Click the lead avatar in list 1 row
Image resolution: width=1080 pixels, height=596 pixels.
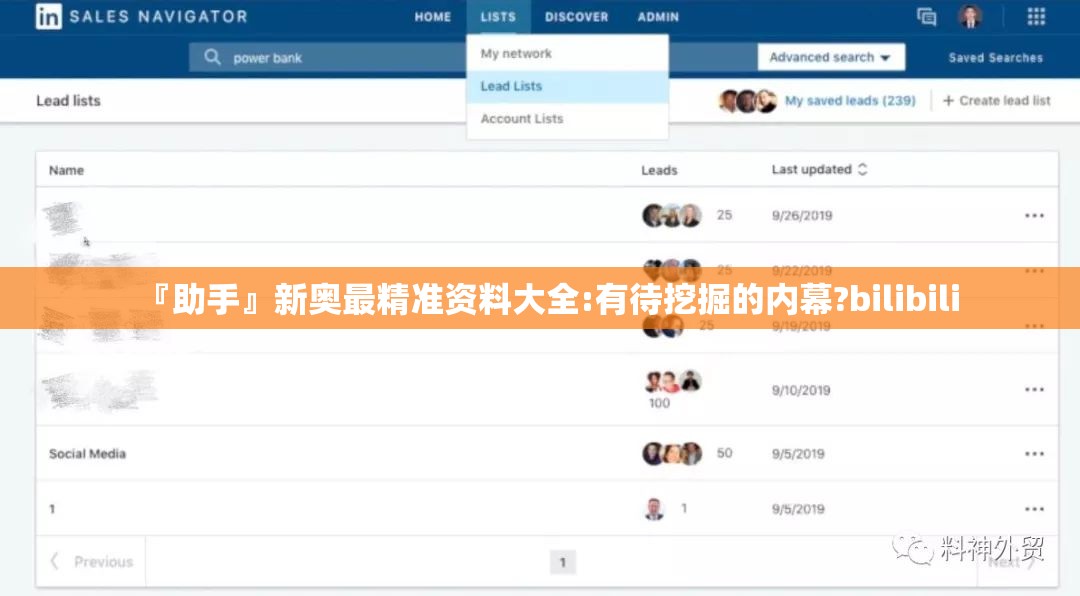coord(654,509)
